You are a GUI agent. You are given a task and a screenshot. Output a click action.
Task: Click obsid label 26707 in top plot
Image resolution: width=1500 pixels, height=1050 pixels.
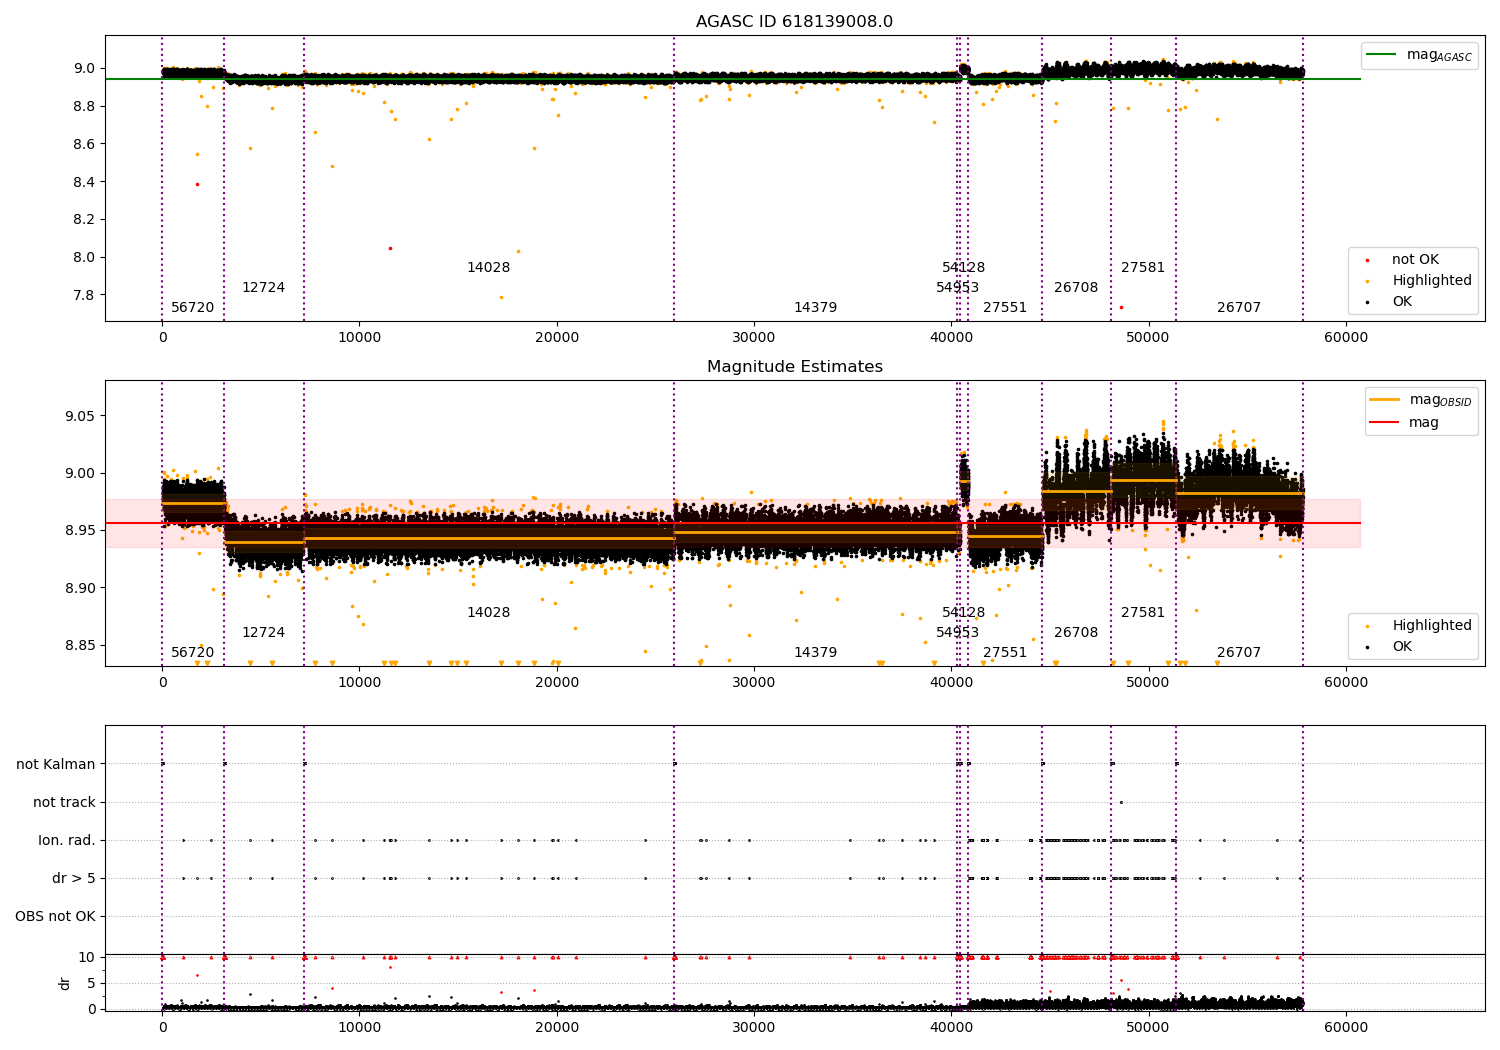pyautogui.click(x=1239, y=308)
